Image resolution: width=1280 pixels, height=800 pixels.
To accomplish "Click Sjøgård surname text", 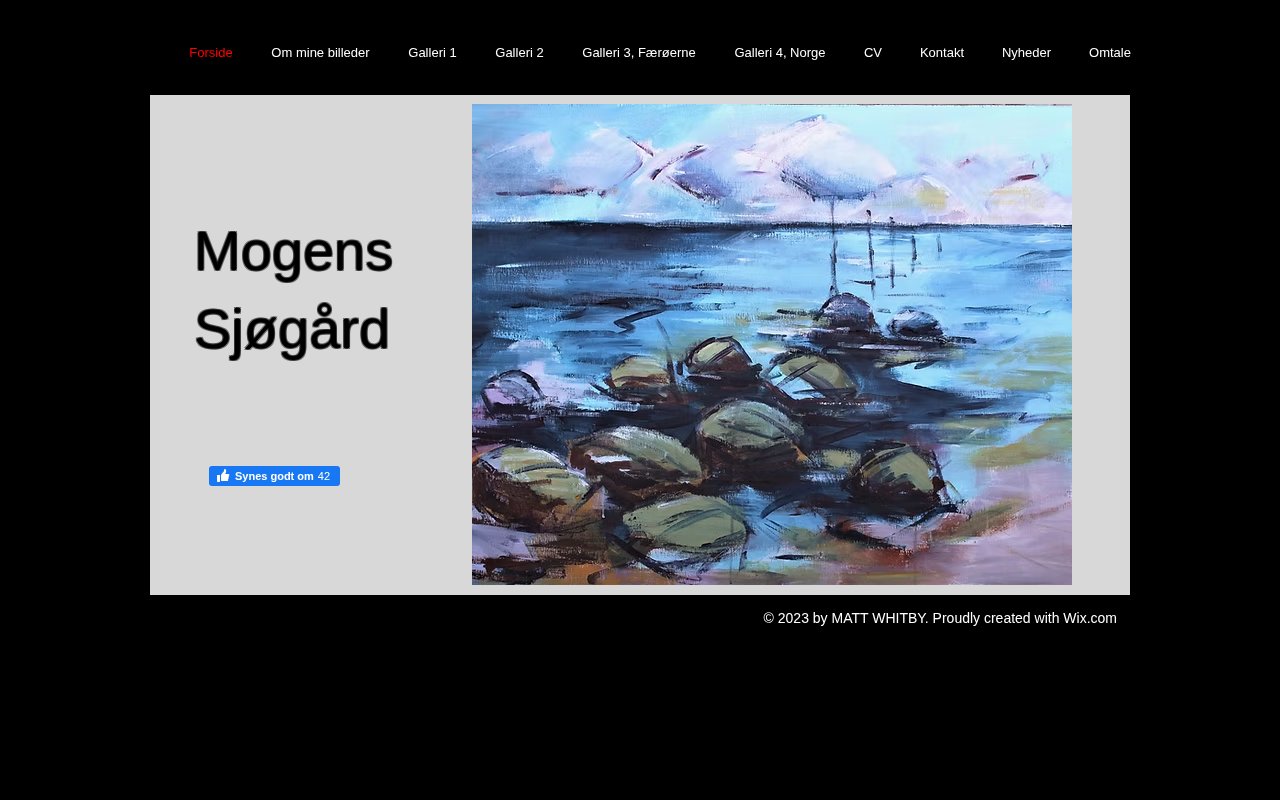I will tap(291, 330).
